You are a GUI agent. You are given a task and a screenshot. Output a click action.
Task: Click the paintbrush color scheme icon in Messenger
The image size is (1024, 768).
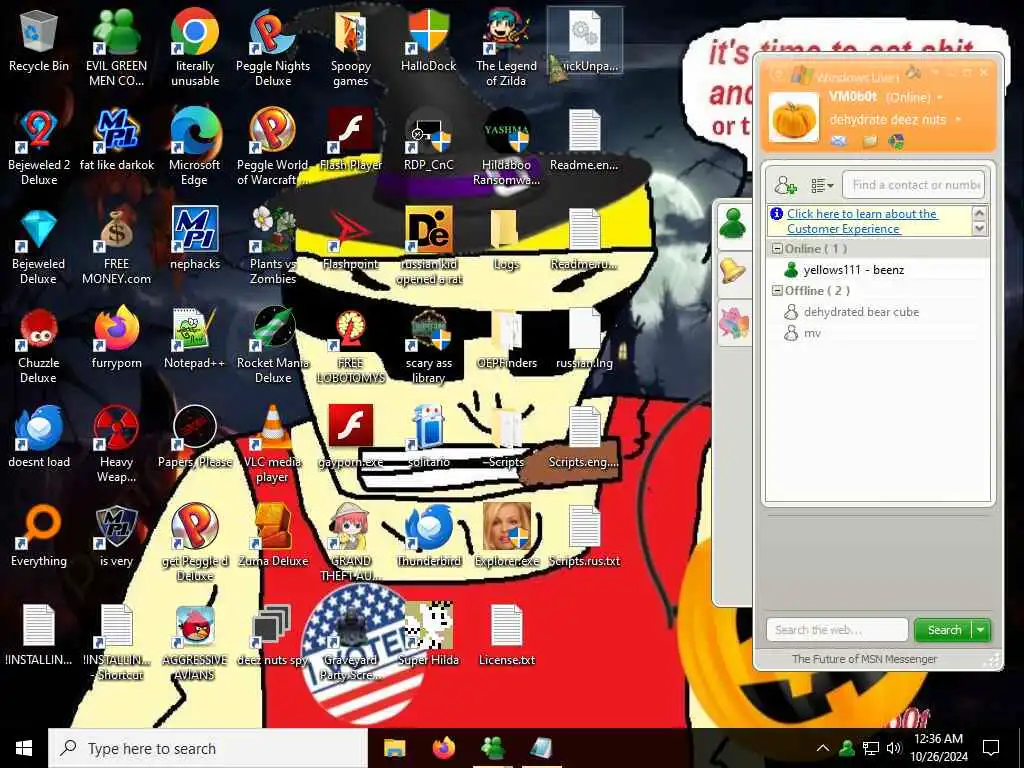(x=914, y=72)
